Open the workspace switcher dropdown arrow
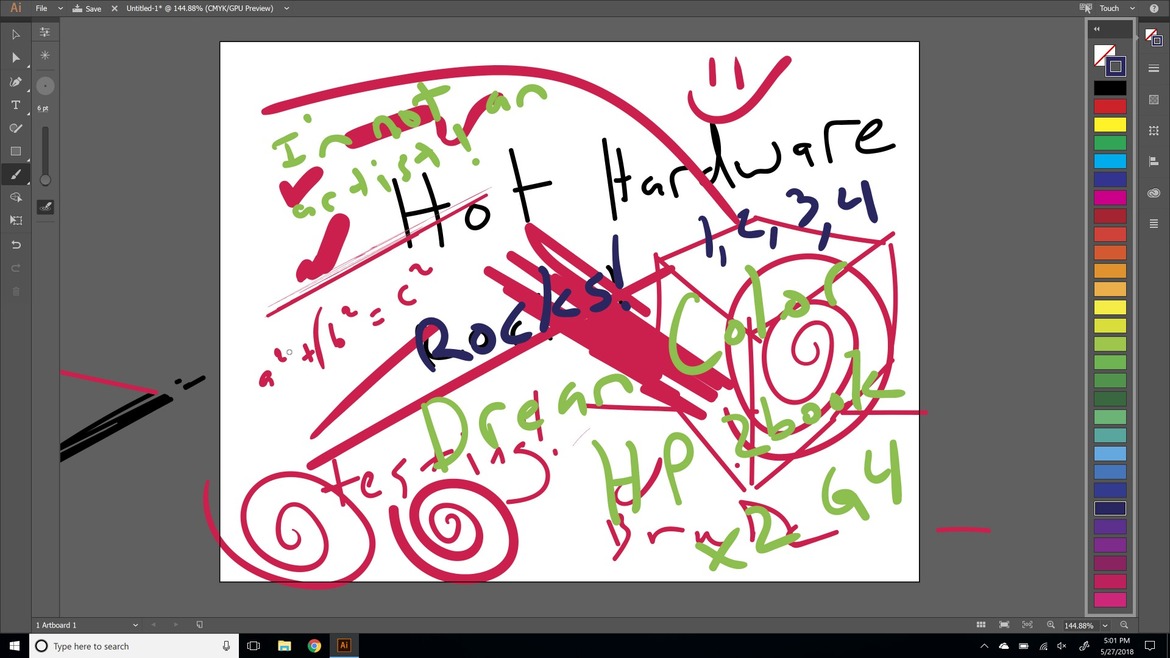The width and height of the screenshot is (1170, 658). [1132, 8]
